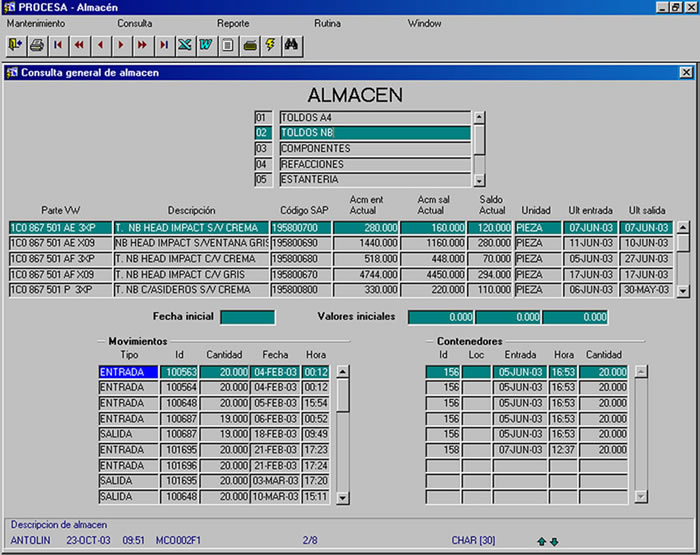Image resolution: width=700 pixels, height=555 pixels.
Task: Select part 1C0 867 501 AF X09
Action: 58,274
